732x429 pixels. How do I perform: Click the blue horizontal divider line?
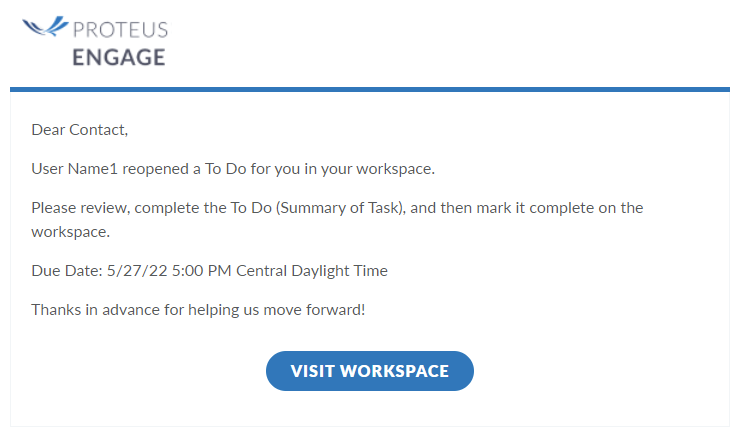pyautogui.click(x=370, y=89)
